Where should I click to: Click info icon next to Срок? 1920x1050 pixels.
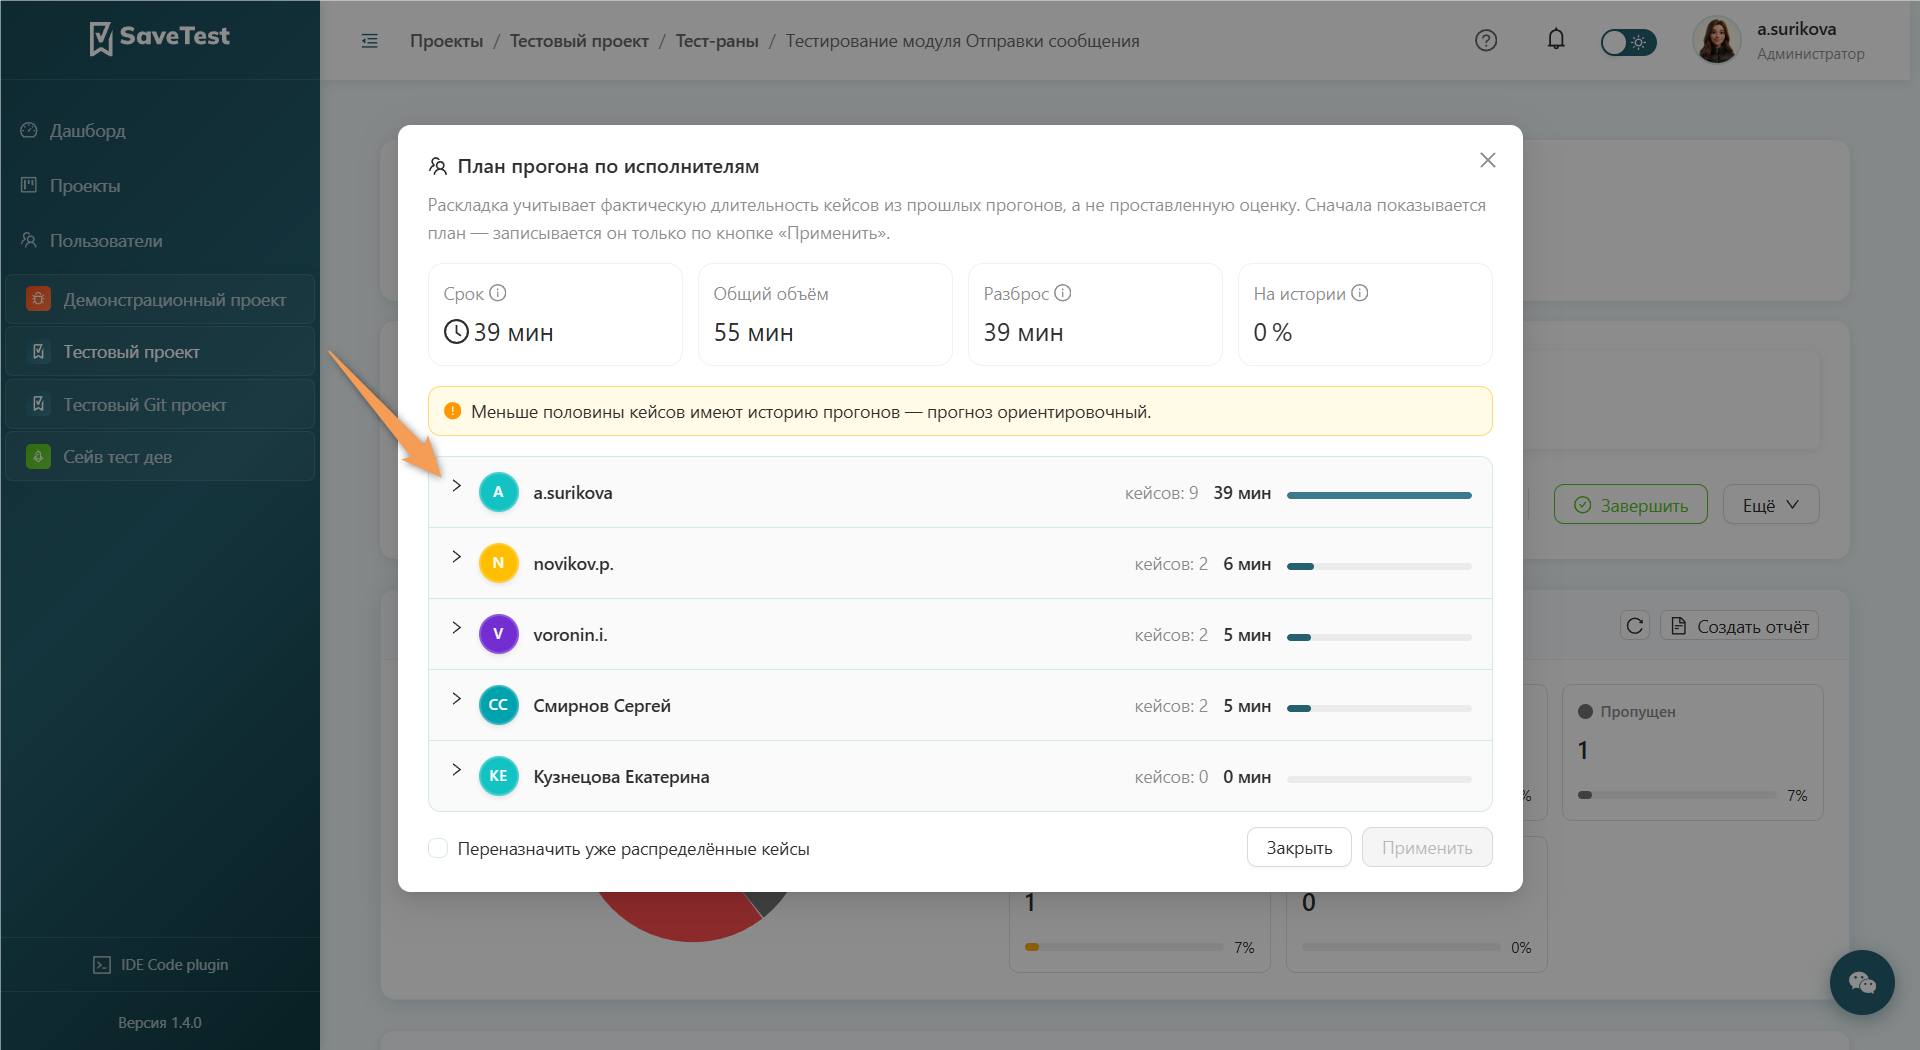click(498, 293)
